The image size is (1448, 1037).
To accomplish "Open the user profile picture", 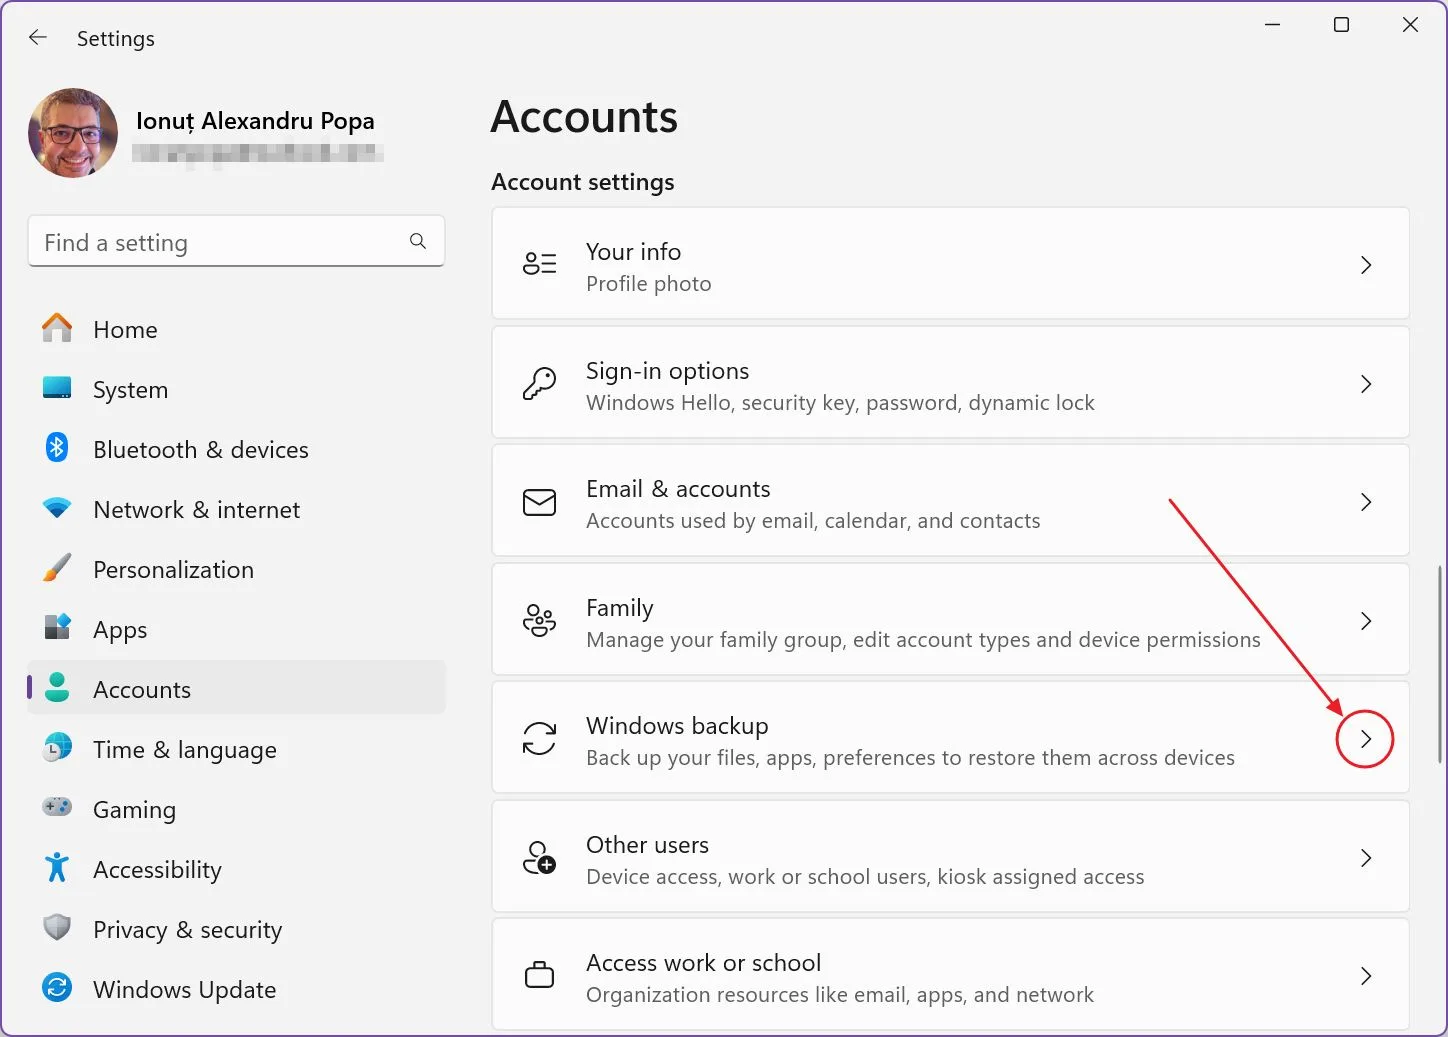I will [x=73, y=133].
